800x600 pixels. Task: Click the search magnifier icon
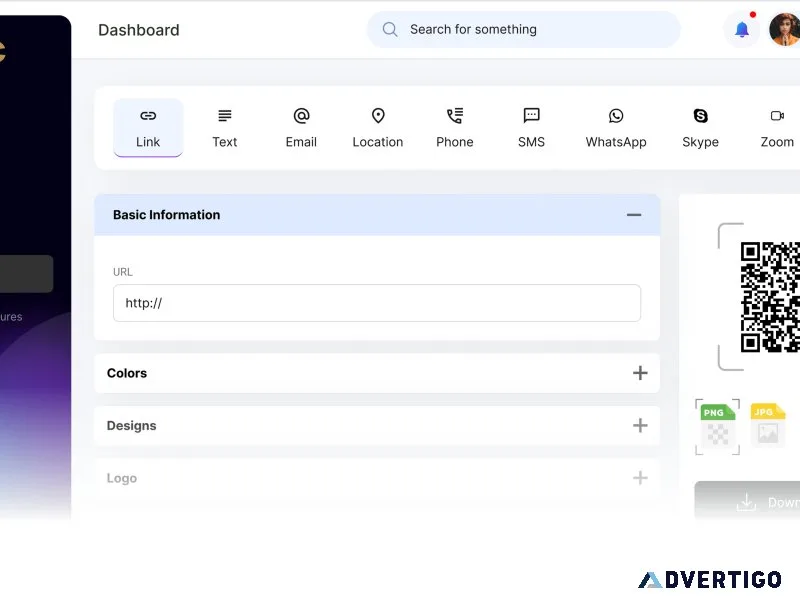[x=390, y=29]
